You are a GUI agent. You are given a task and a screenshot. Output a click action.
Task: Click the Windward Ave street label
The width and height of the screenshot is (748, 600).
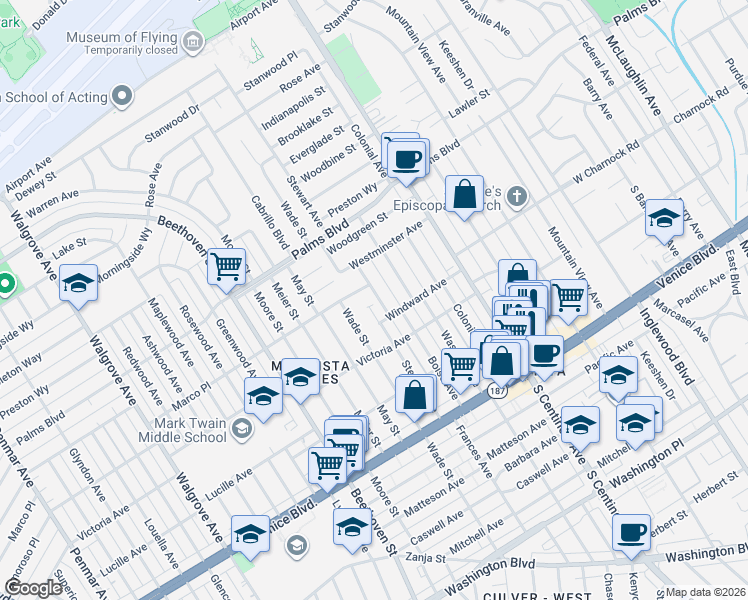[x=416, y=300]
